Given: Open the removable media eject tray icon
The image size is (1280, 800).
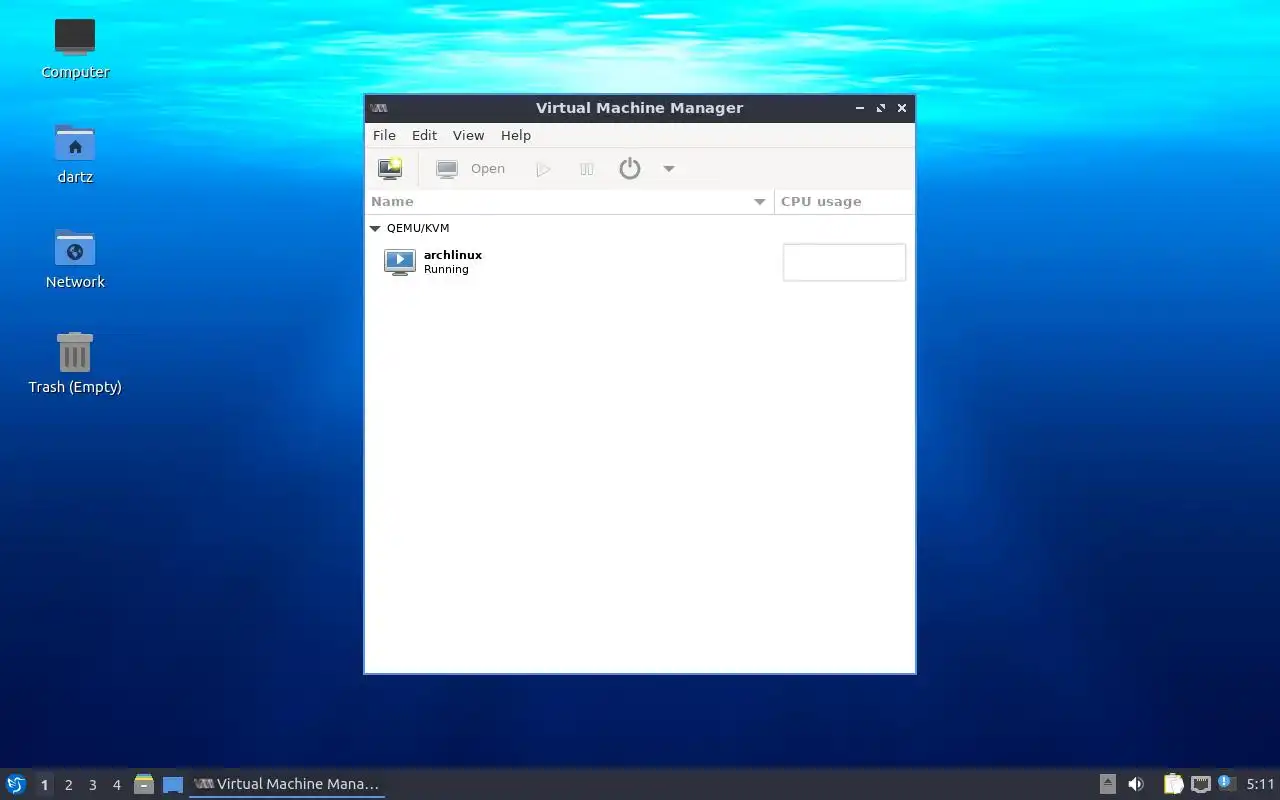Looking at the screenshot, I should [x=1108, y=784].
